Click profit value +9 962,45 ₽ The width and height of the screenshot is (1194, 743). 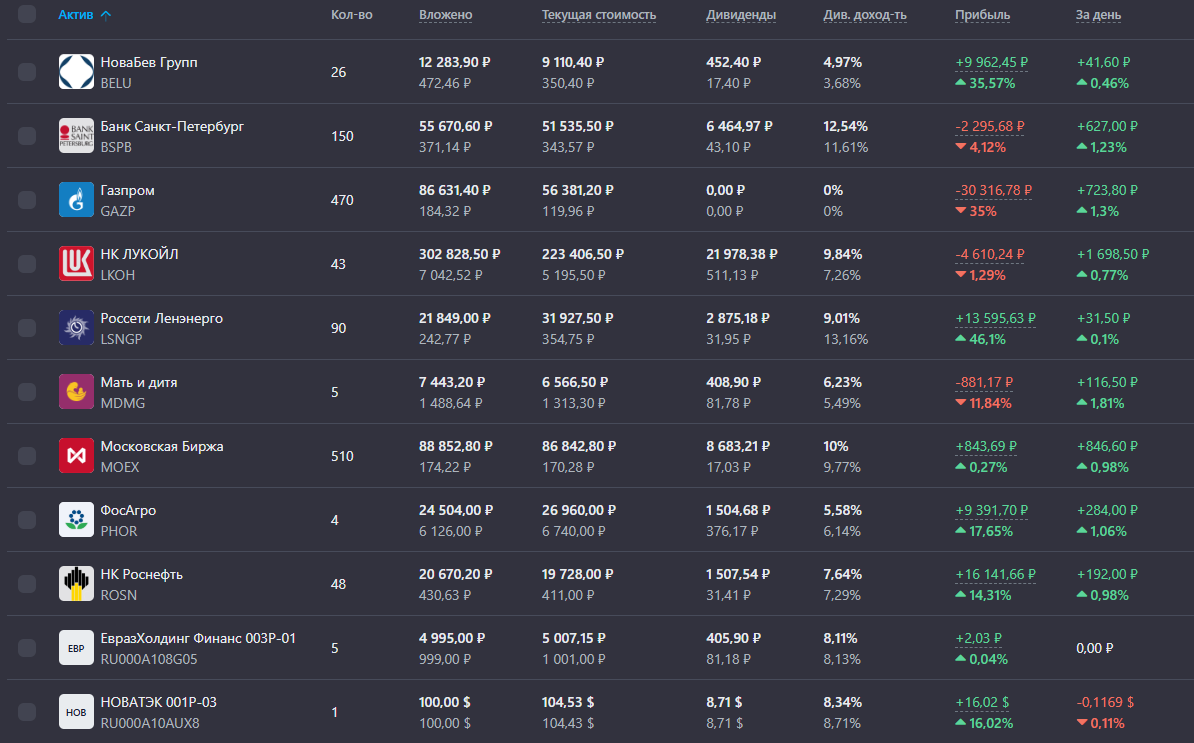991,62
